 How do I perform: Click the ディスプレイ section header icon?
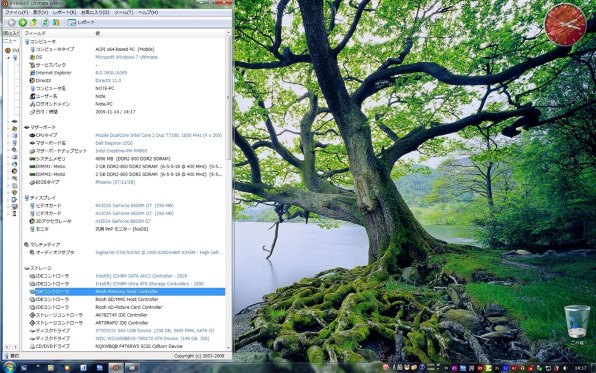pos(27,198)
